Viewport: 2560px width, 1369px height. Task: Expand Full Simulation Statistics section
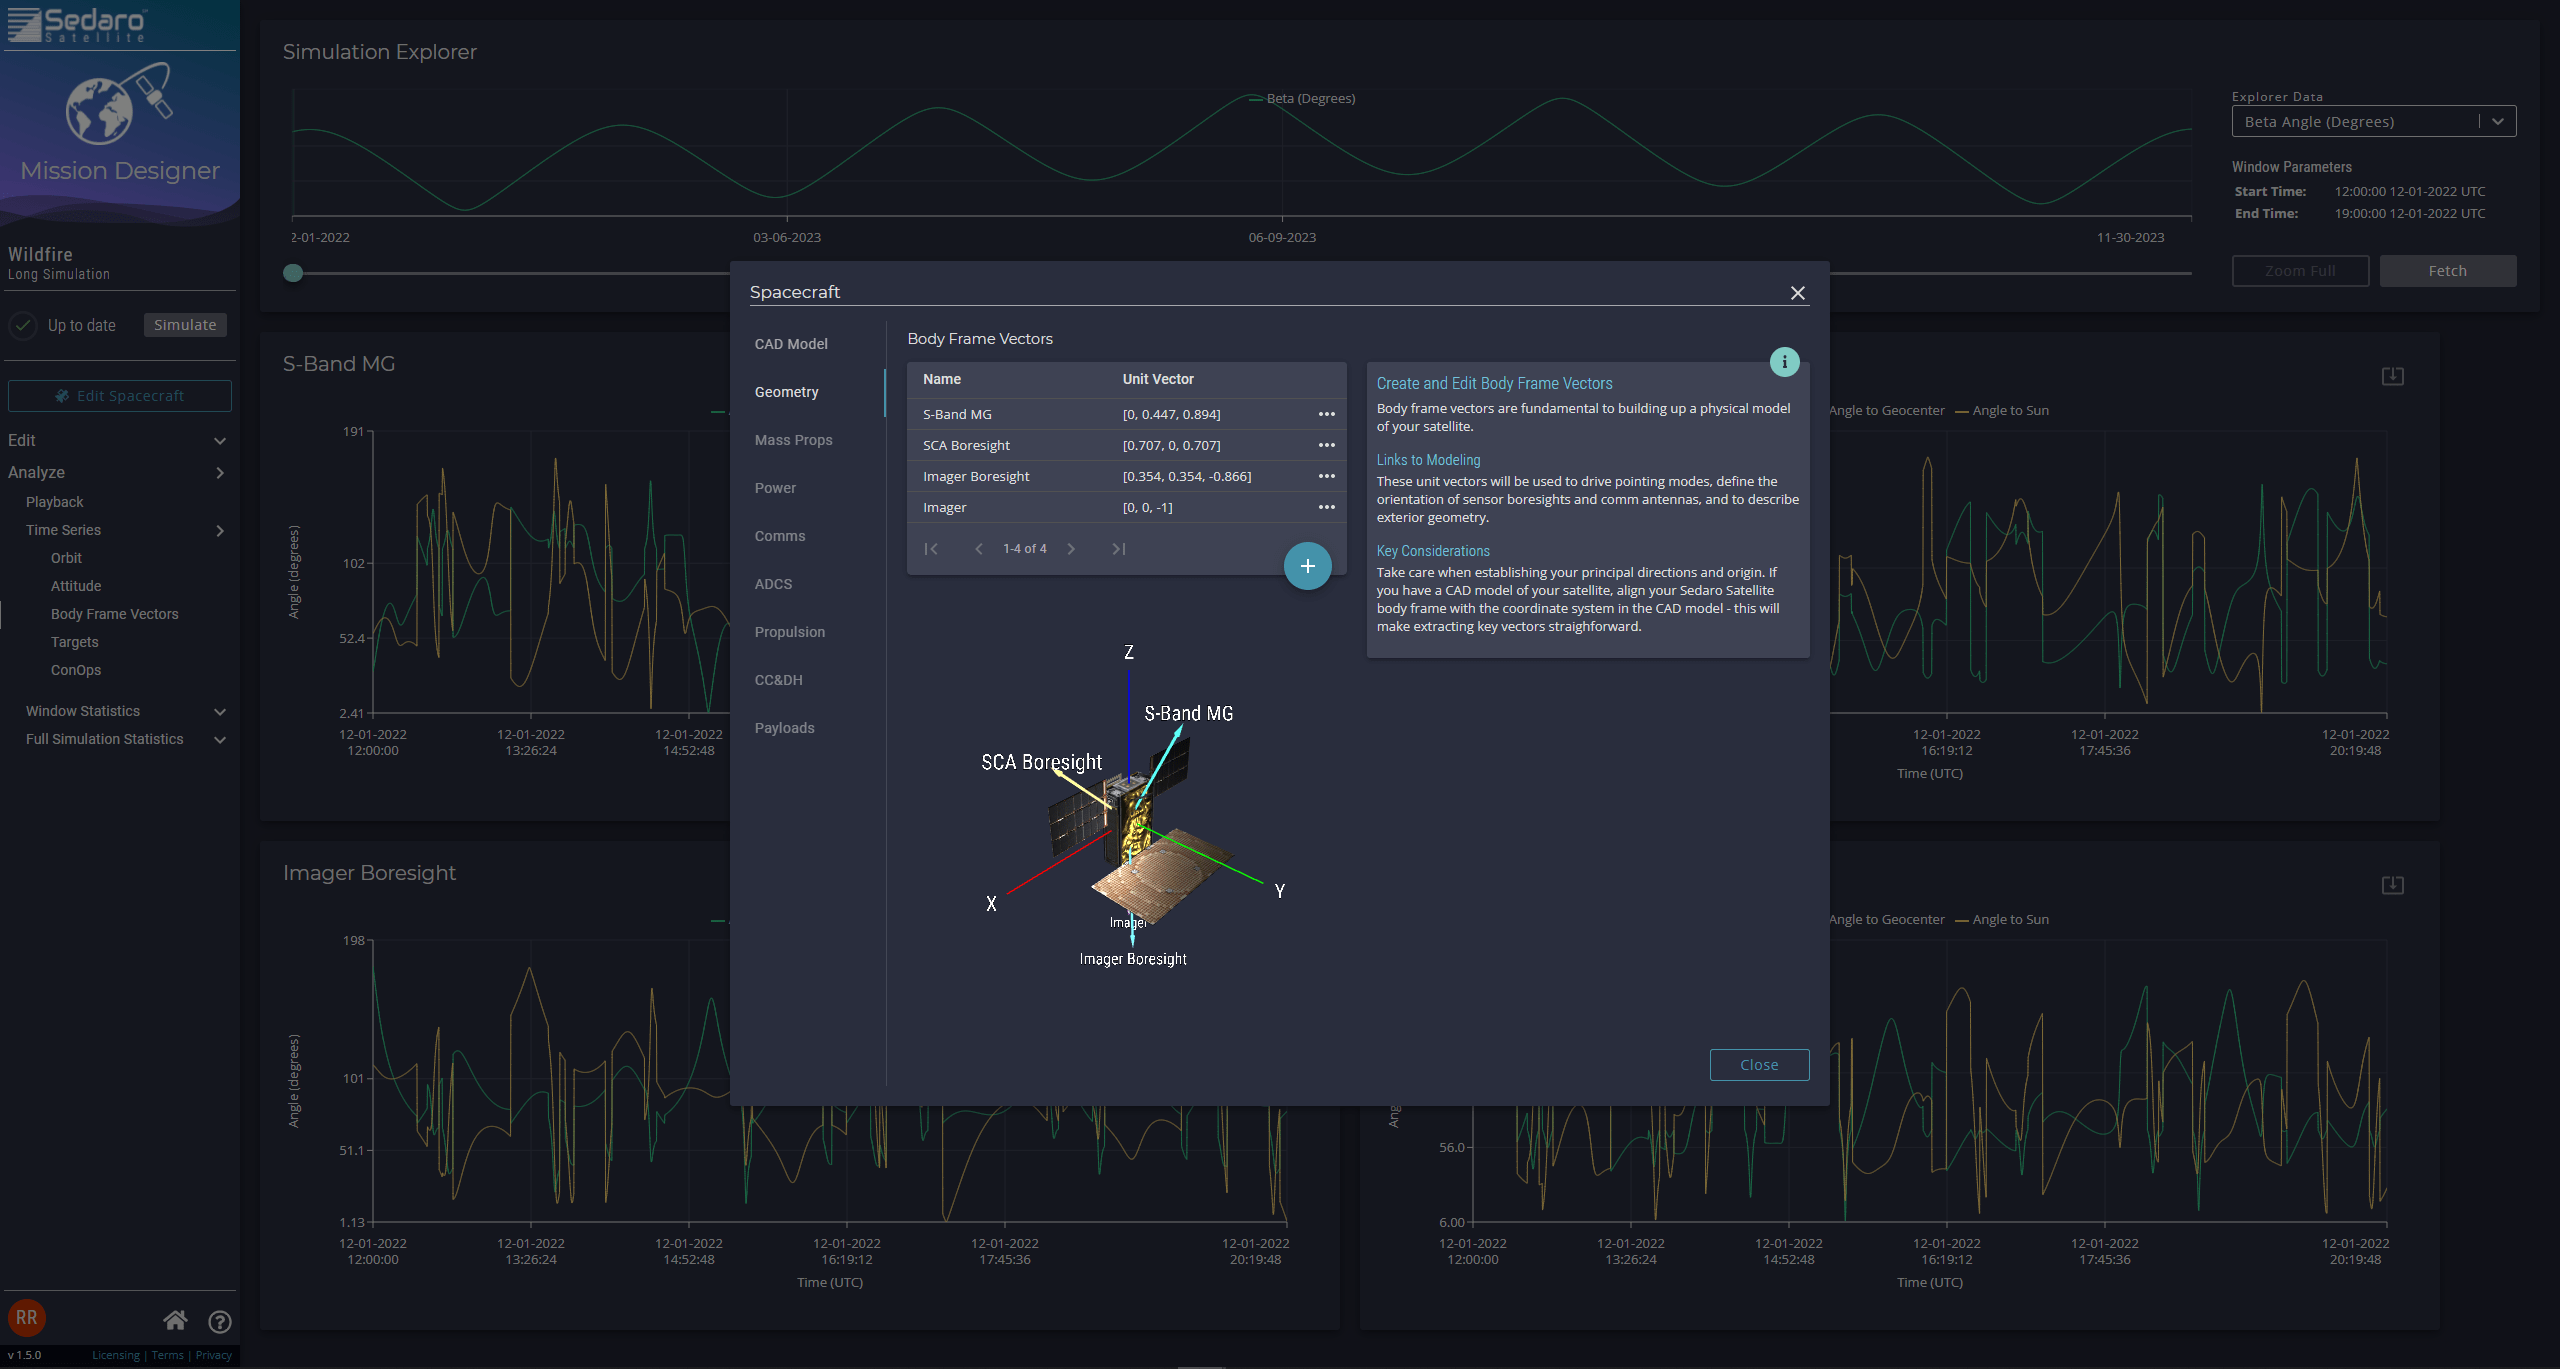220,740
